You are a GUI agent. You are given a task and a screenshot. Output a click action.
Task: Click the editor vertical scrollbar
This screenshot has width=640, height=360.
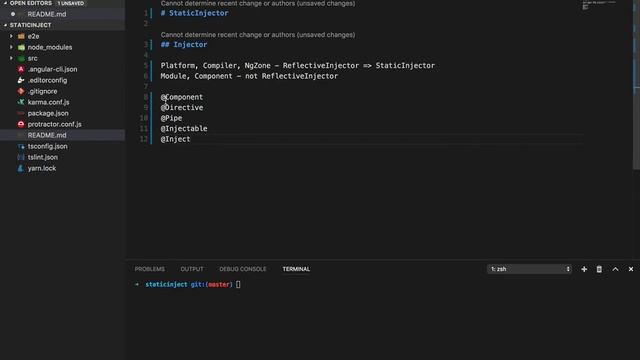(x=636, y=84)
